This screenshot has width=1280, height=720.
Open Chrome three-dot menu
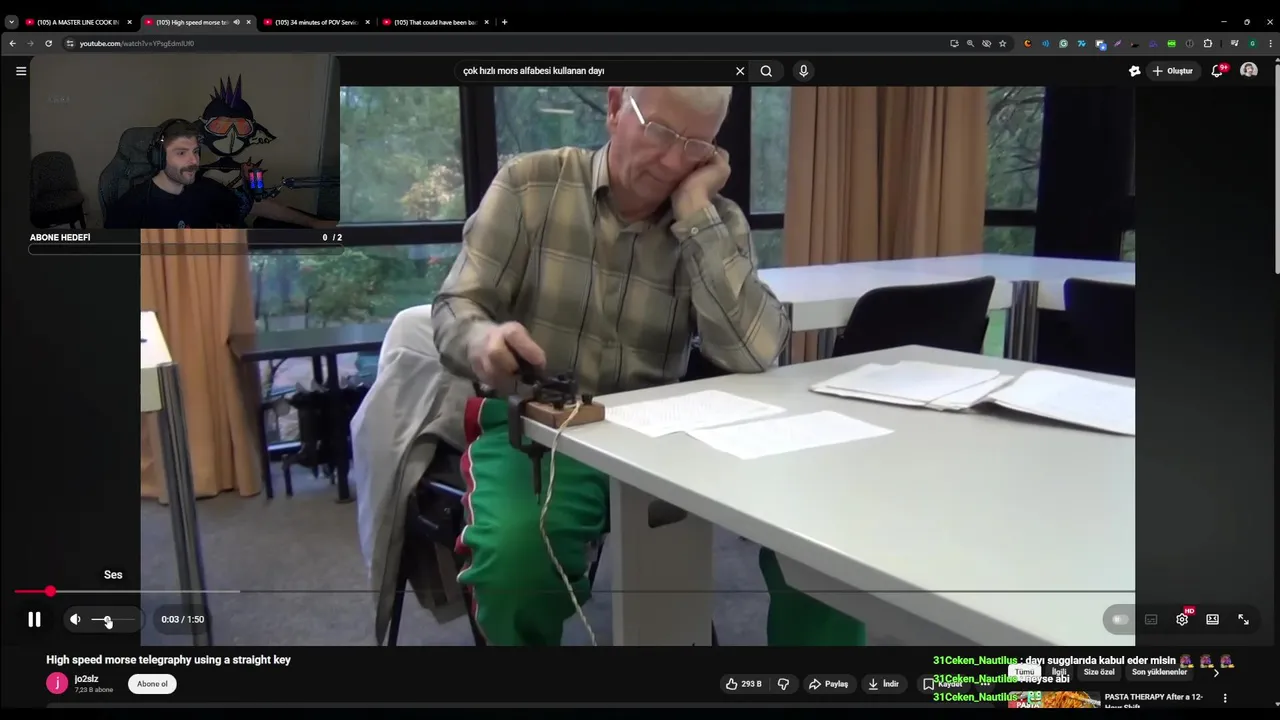(x=1268, y=43)
